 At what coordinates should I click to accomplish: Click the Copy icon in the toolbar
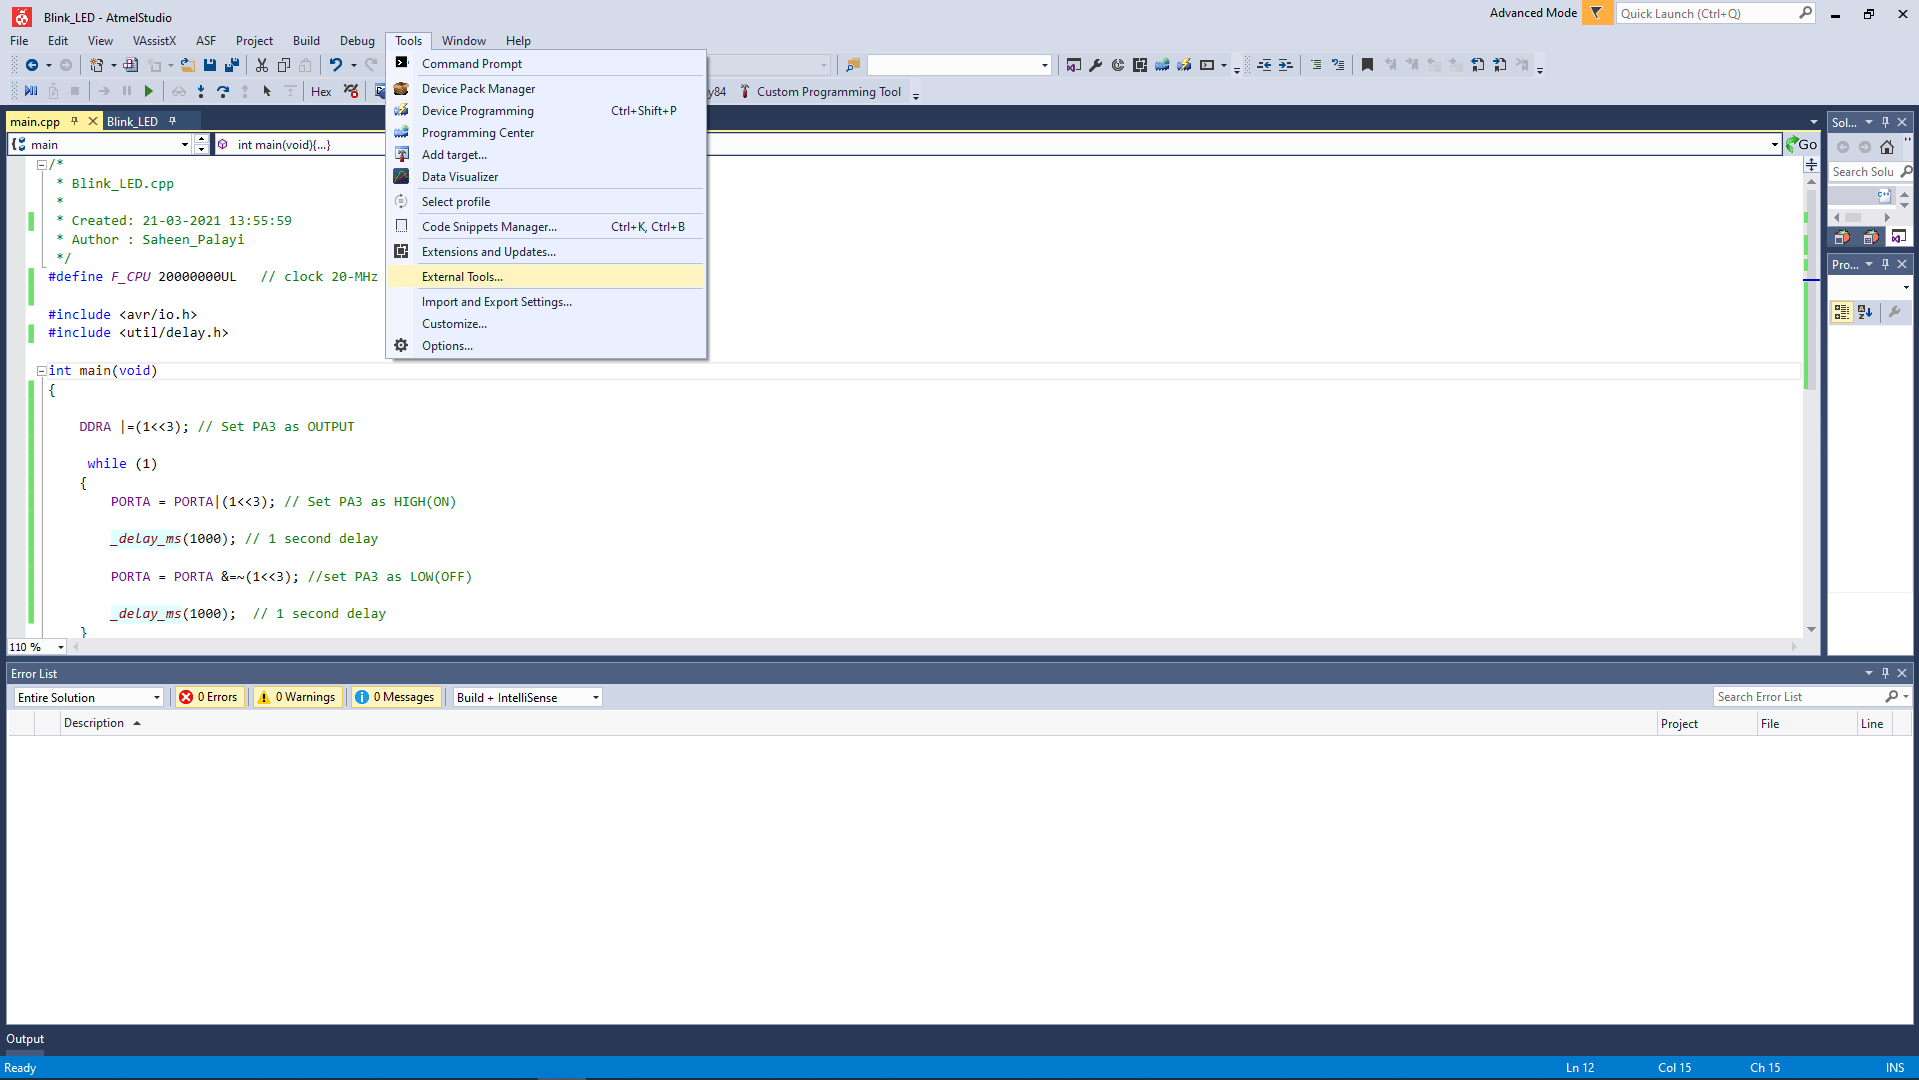[x=284, y=65]
